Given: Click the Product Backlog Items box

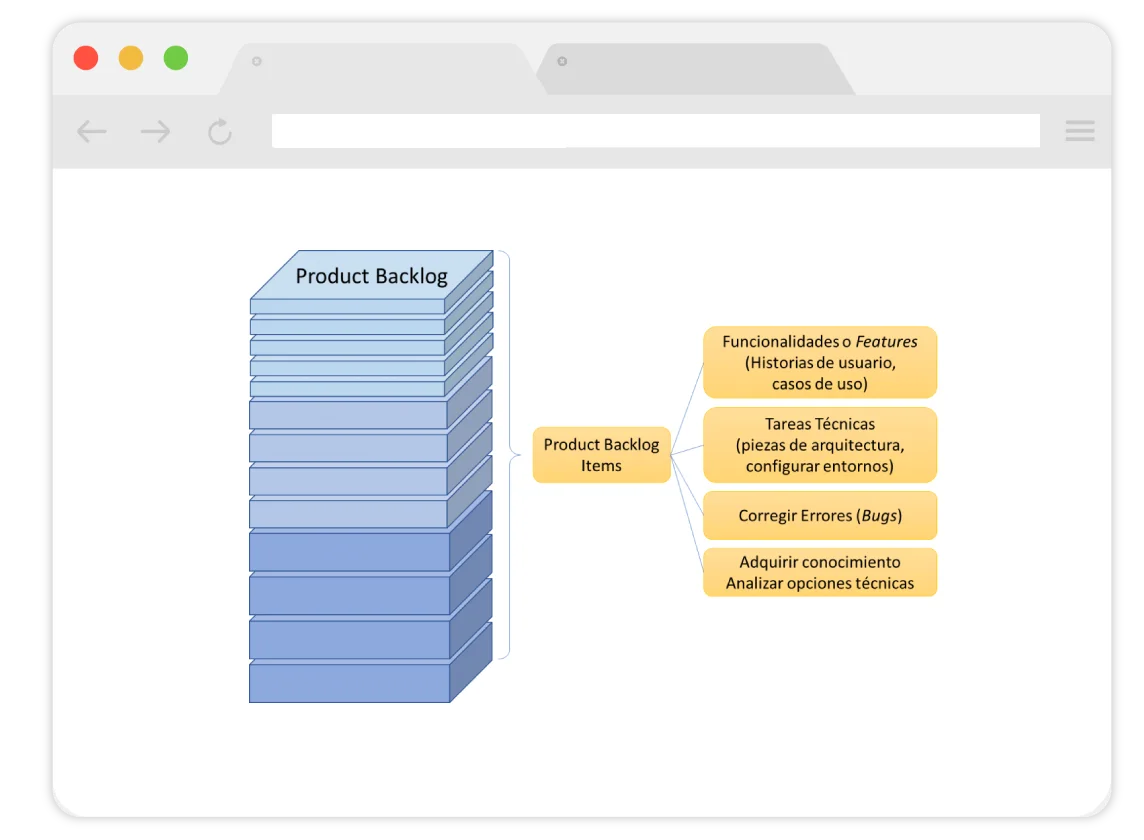Looking at the screenshot, I should pos(601,455).
